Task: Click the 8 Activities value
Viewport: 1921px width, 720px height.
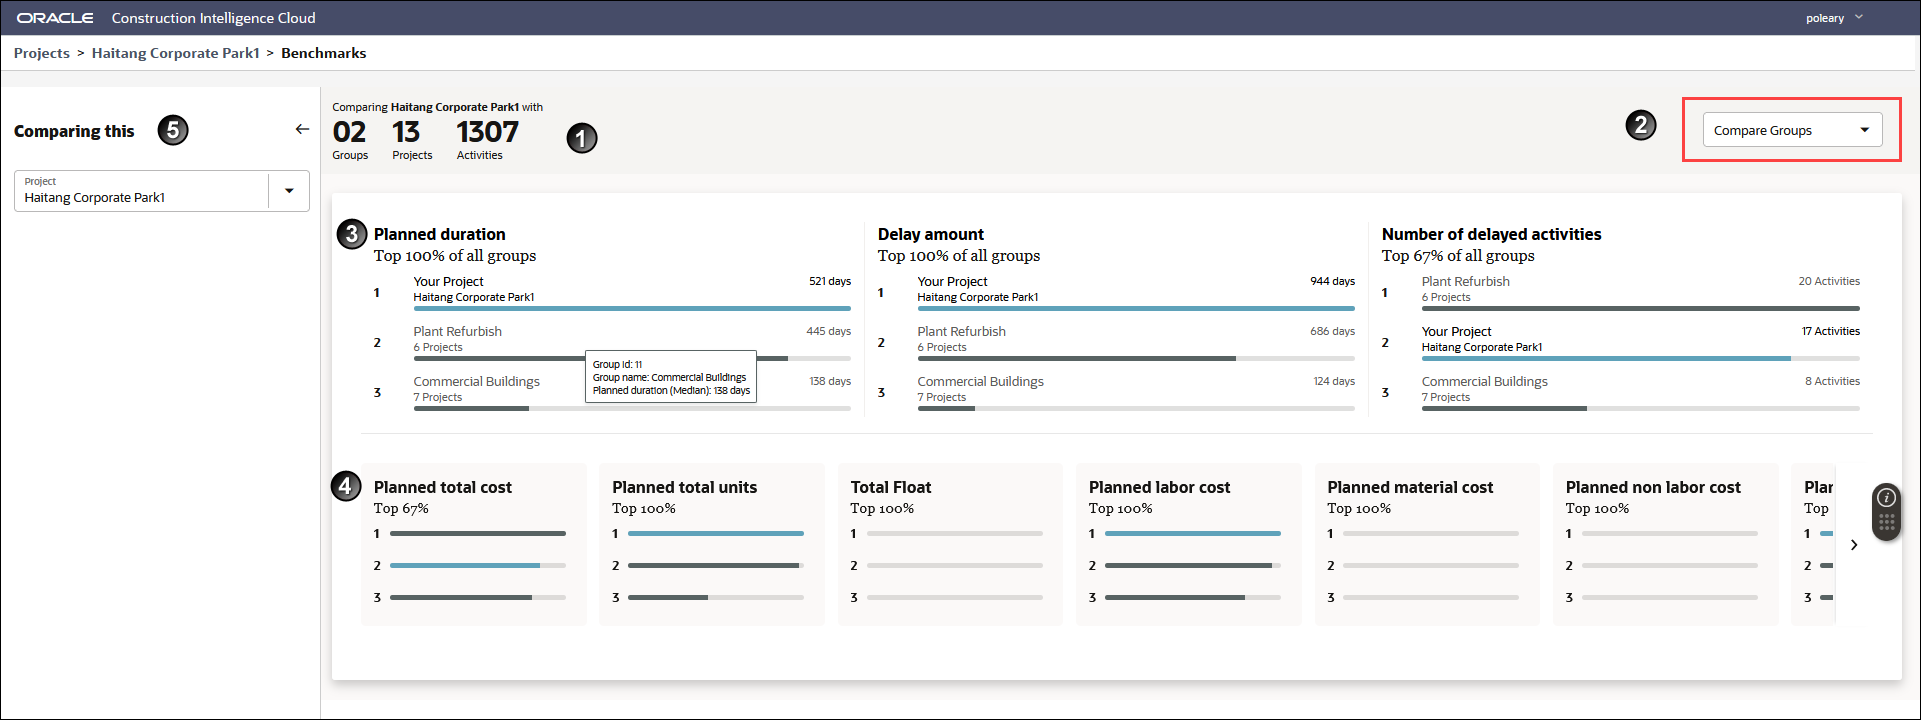Action: pos(1832,381)
